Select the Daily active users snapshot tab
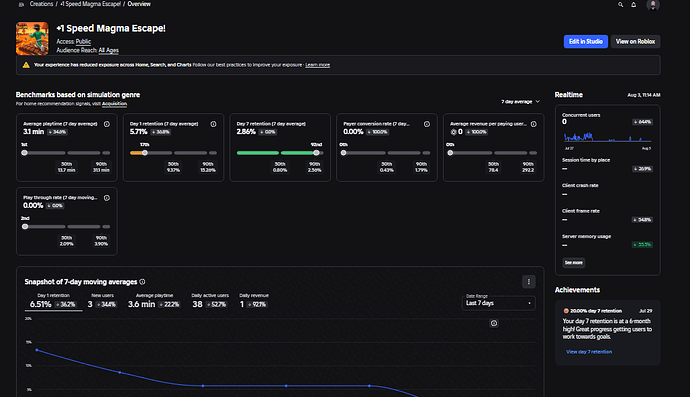690x397 pixels. 210,302
